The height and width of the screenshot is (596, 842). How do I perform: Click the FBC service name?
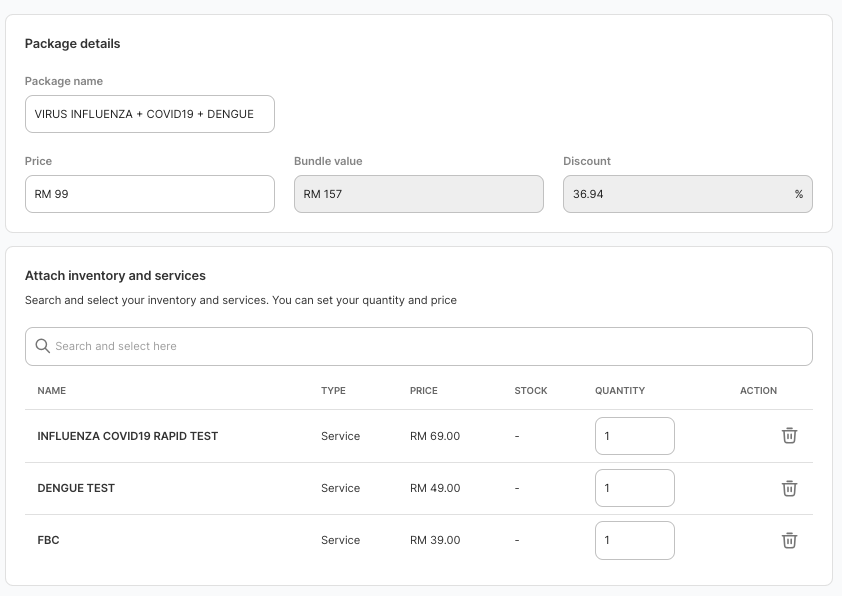pyautogui.click(x=48, y=540)
